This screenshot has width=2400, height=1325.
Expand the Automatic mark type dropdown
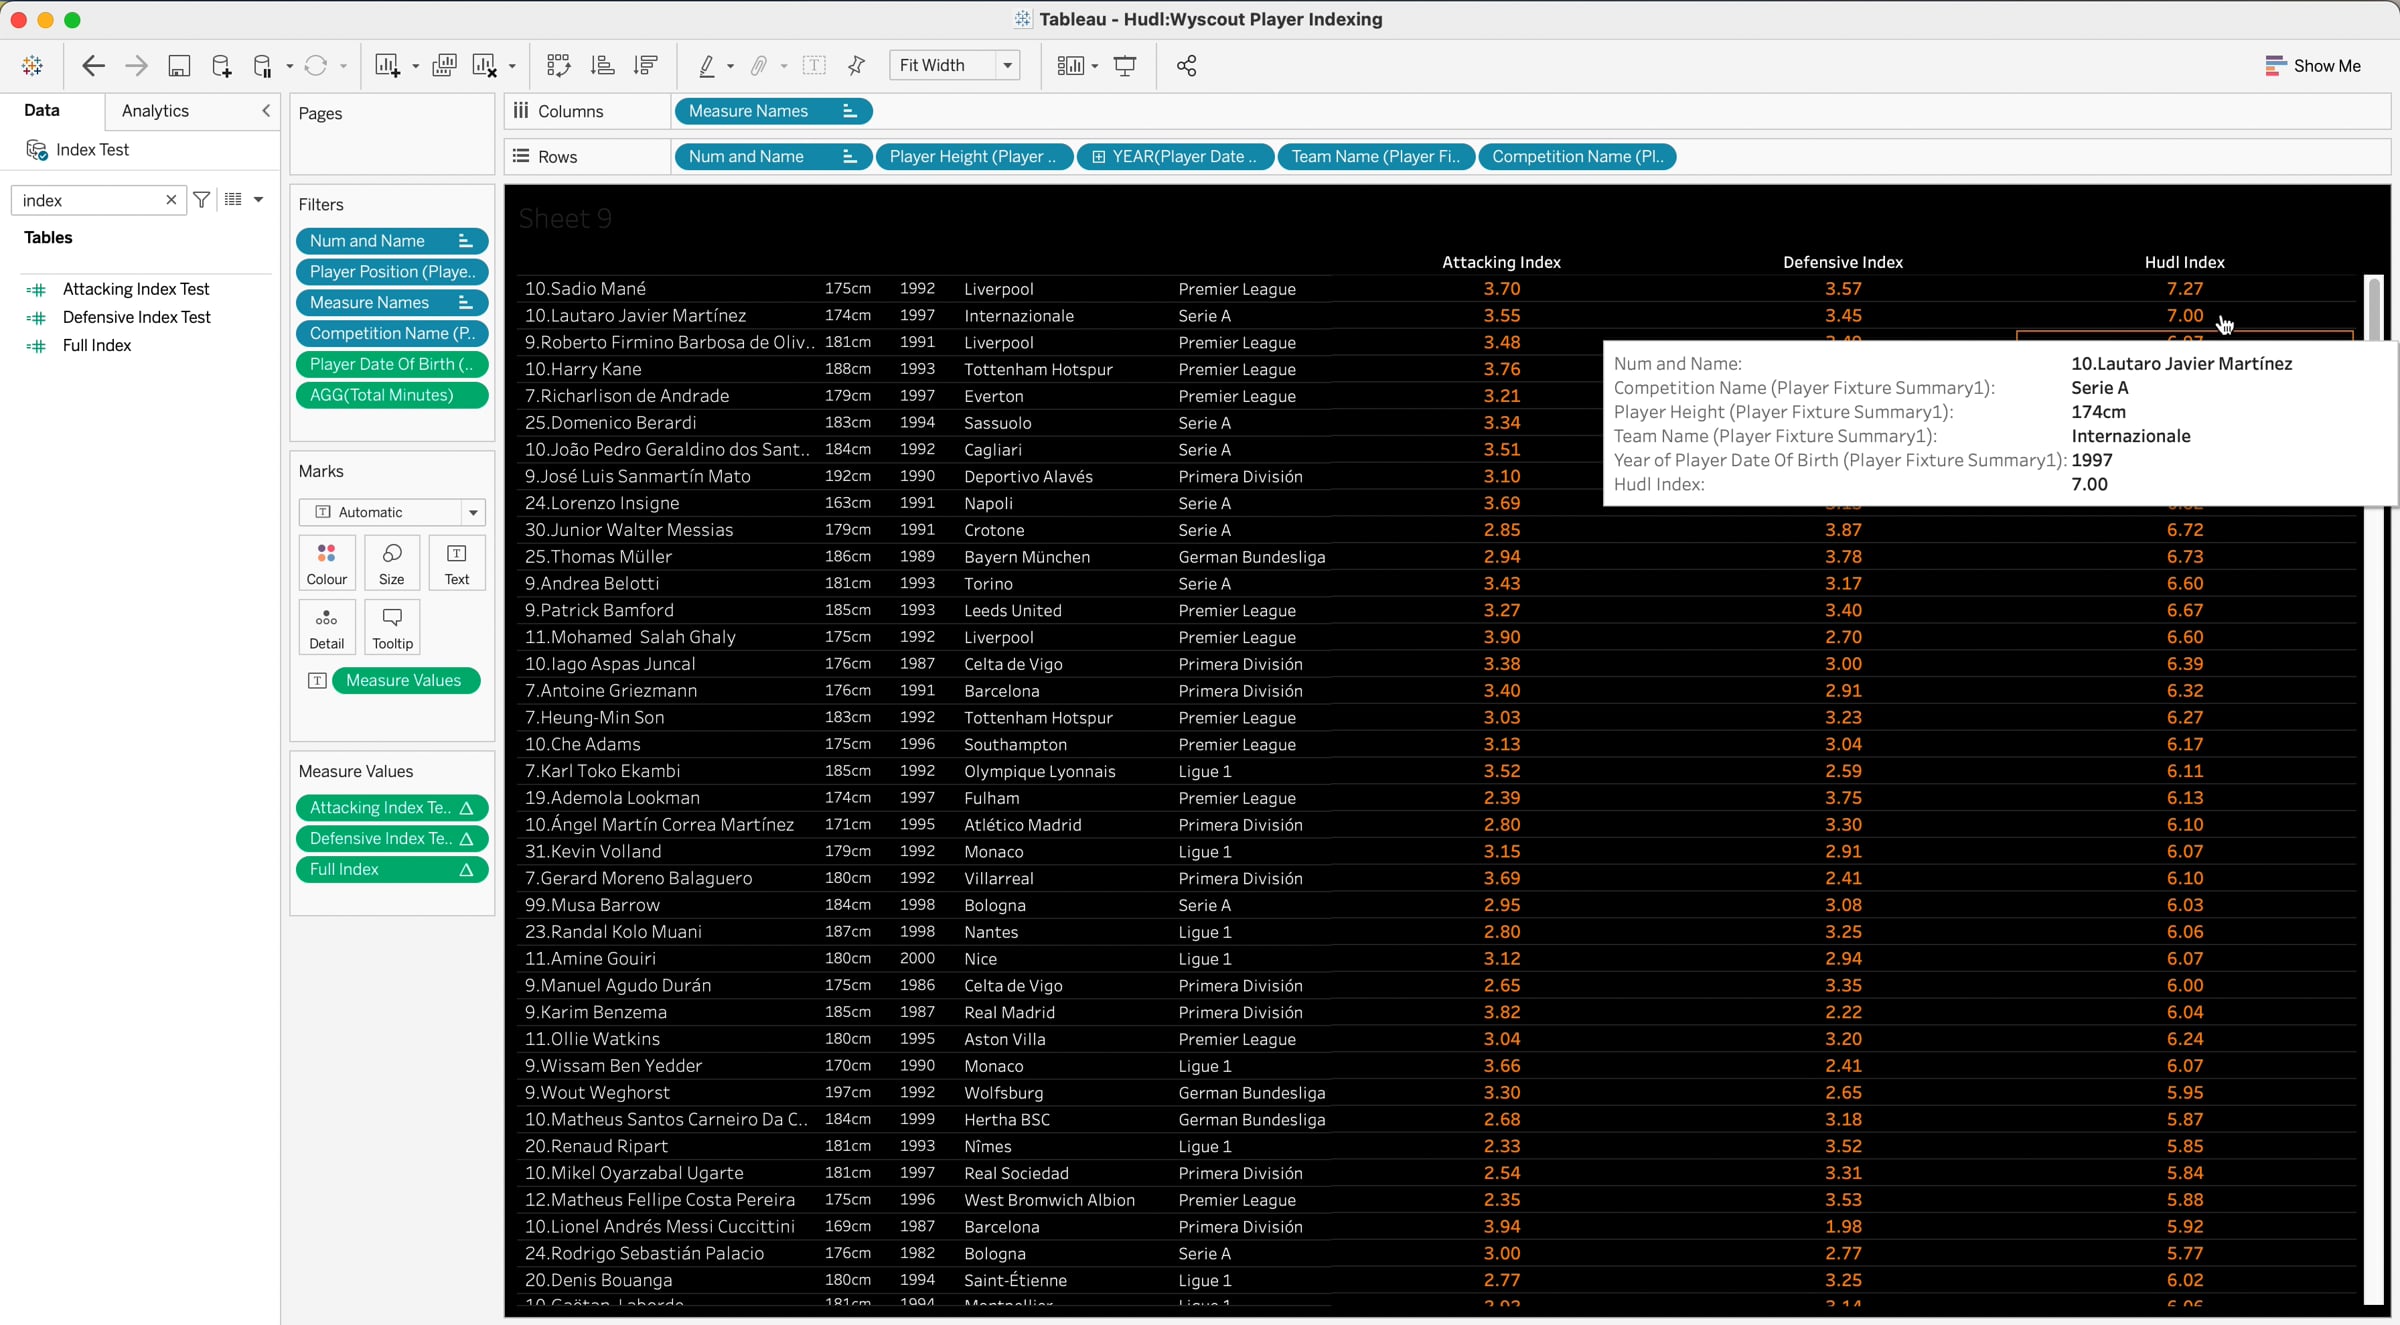tap(473, 512)
